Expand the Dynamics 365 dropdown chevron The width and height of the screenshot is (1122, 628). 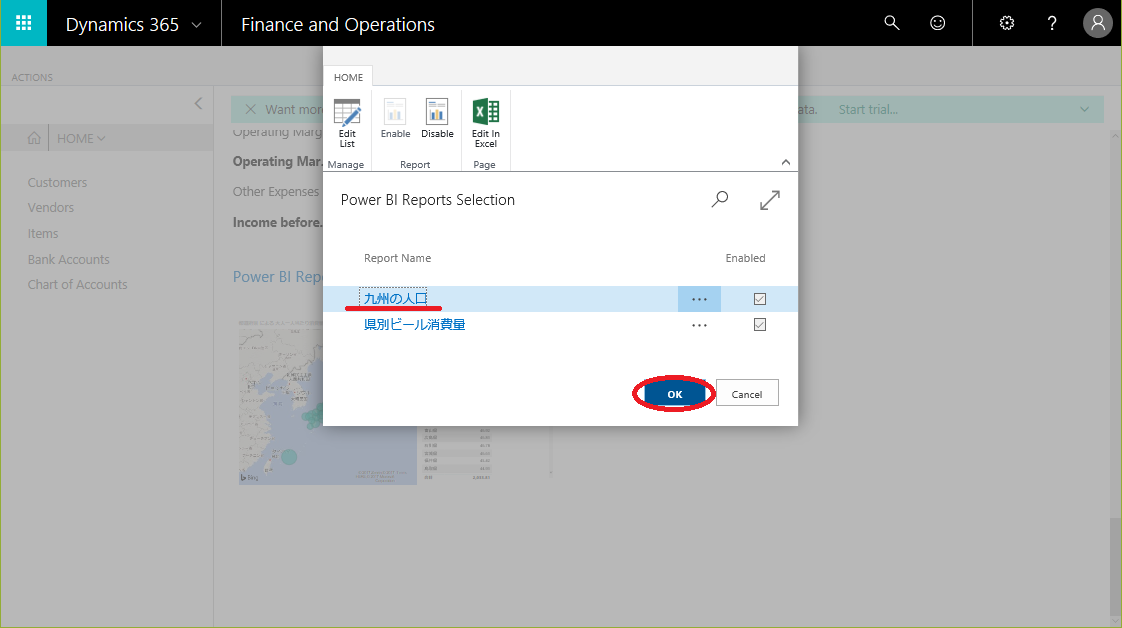click(197, 25)
